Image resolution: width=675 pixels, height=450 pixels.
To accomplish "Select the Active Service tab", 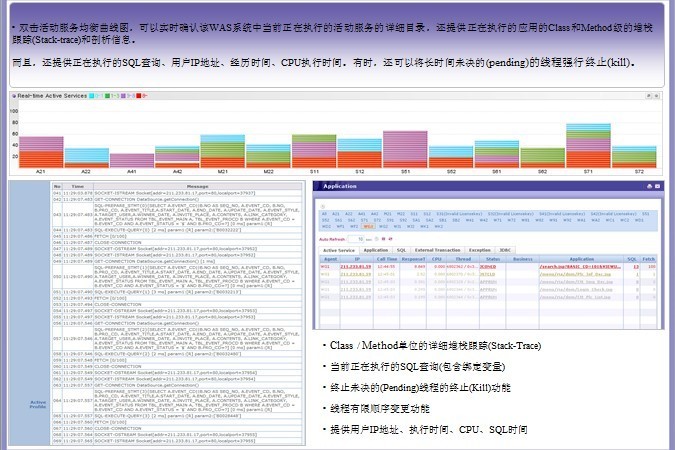I will [x=338, y=250].
